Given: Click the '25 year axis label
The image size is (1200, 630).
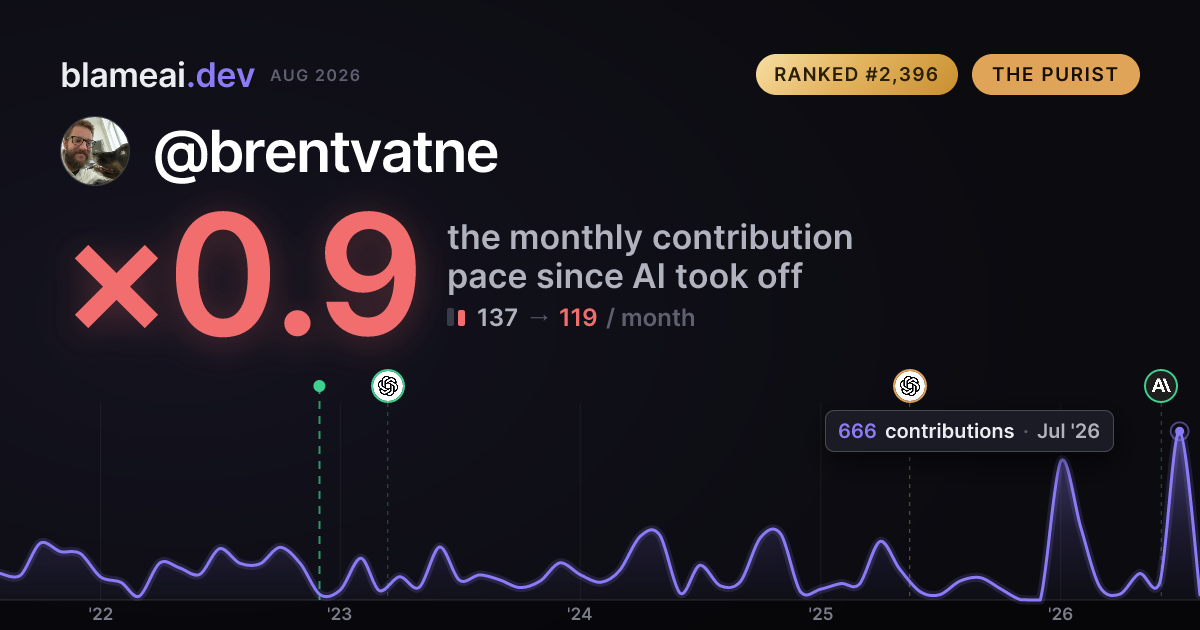Looking at the screenshot, I should (820, 614).
